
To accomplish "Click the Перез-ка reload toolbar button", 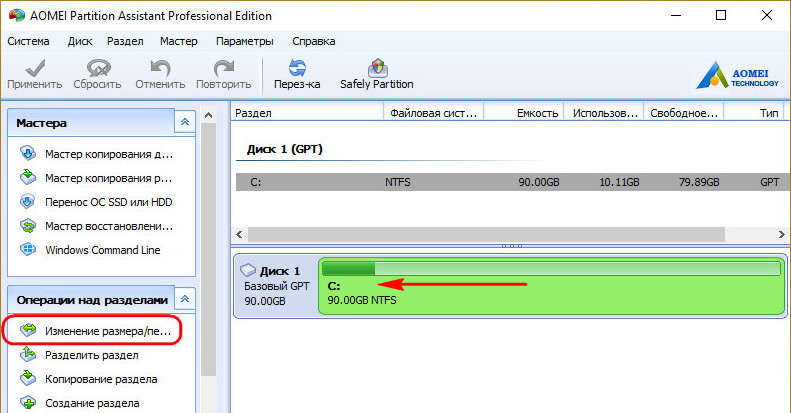I will [x=297, y=74].
